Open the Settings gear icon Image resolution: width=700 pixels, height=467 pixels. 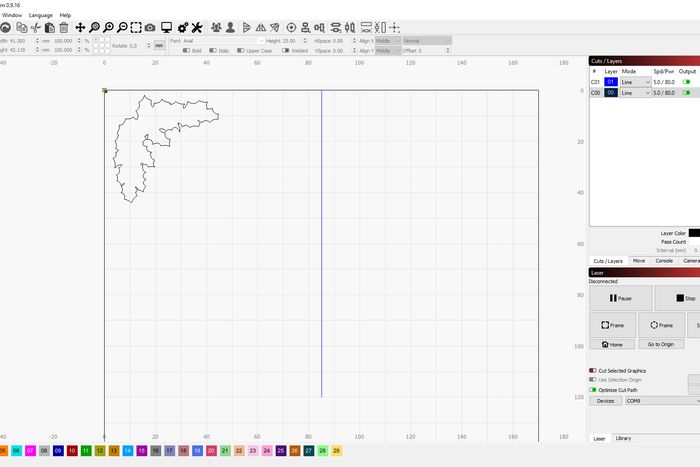[x=181, y=27]
